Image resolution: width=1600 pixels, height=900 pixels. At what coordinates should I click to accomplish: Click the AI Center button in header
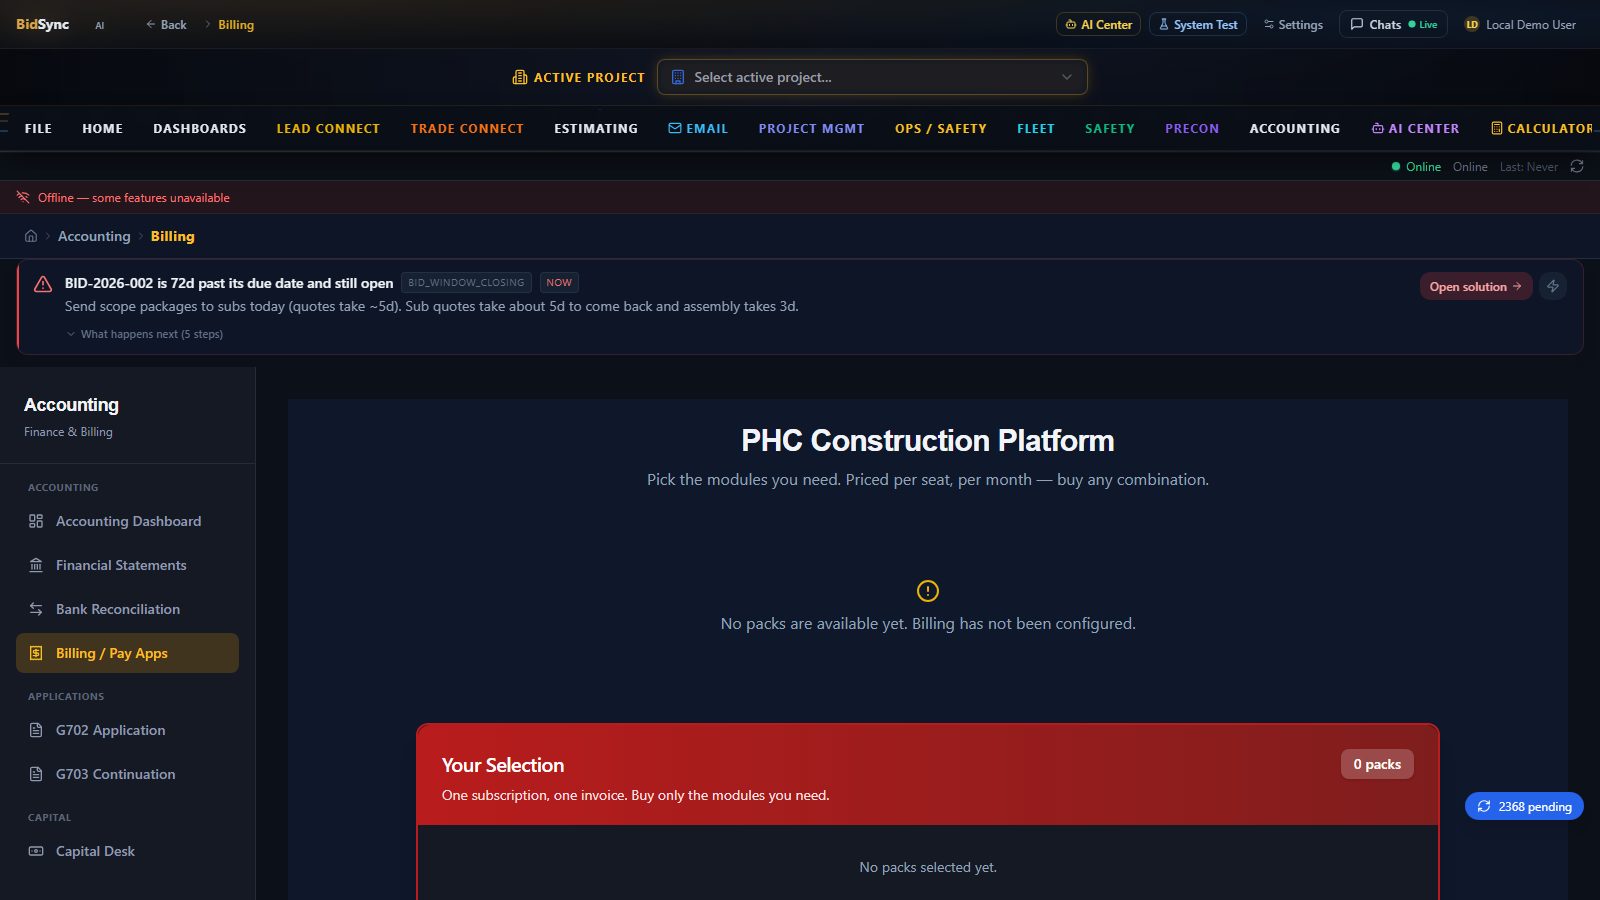pos(1098,24)
